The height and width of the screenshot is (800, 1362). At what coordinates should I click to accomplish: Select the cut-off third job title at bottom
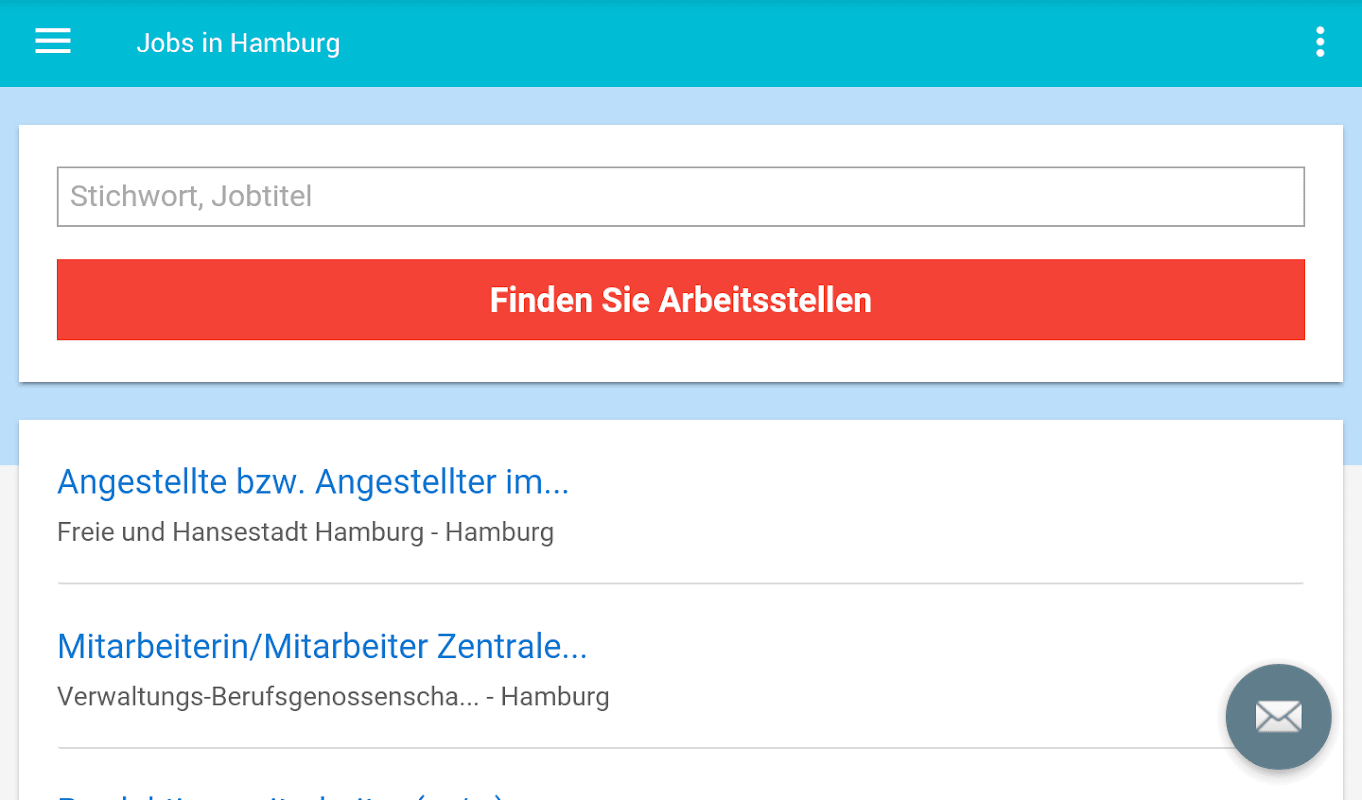(280, 795)
